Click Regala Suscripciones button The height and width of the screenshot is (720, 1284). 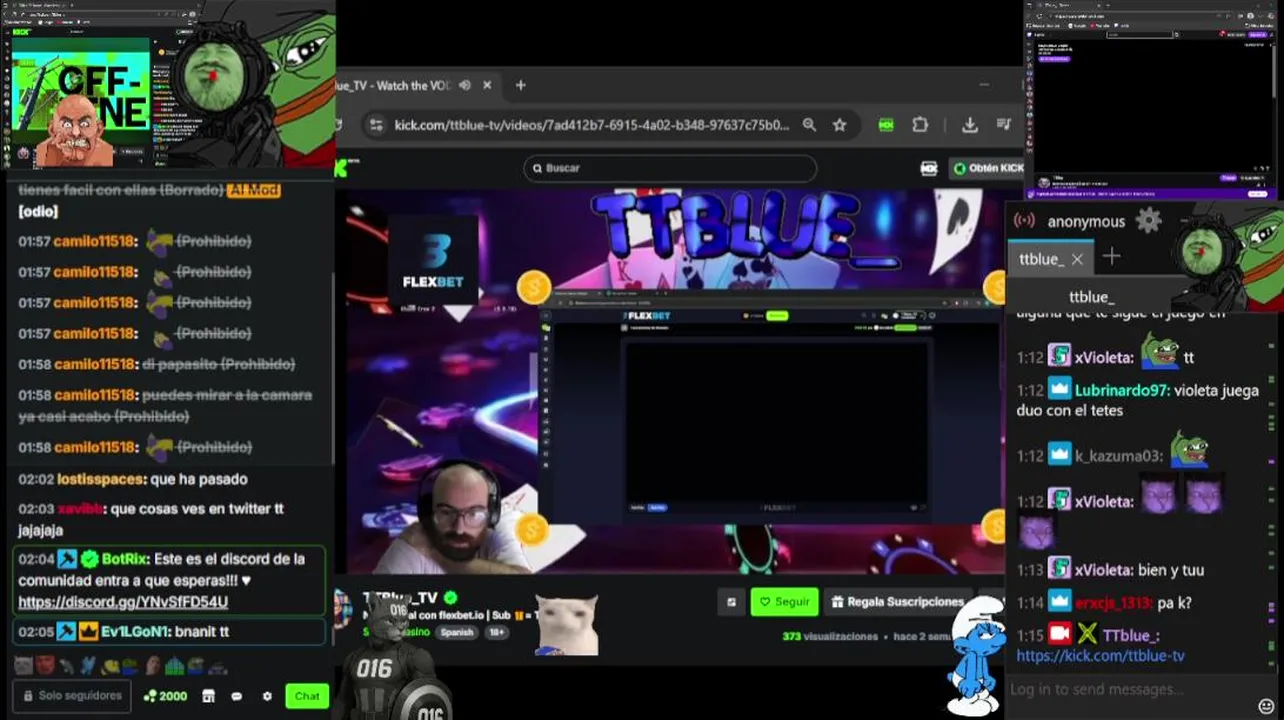click(896, 602)
